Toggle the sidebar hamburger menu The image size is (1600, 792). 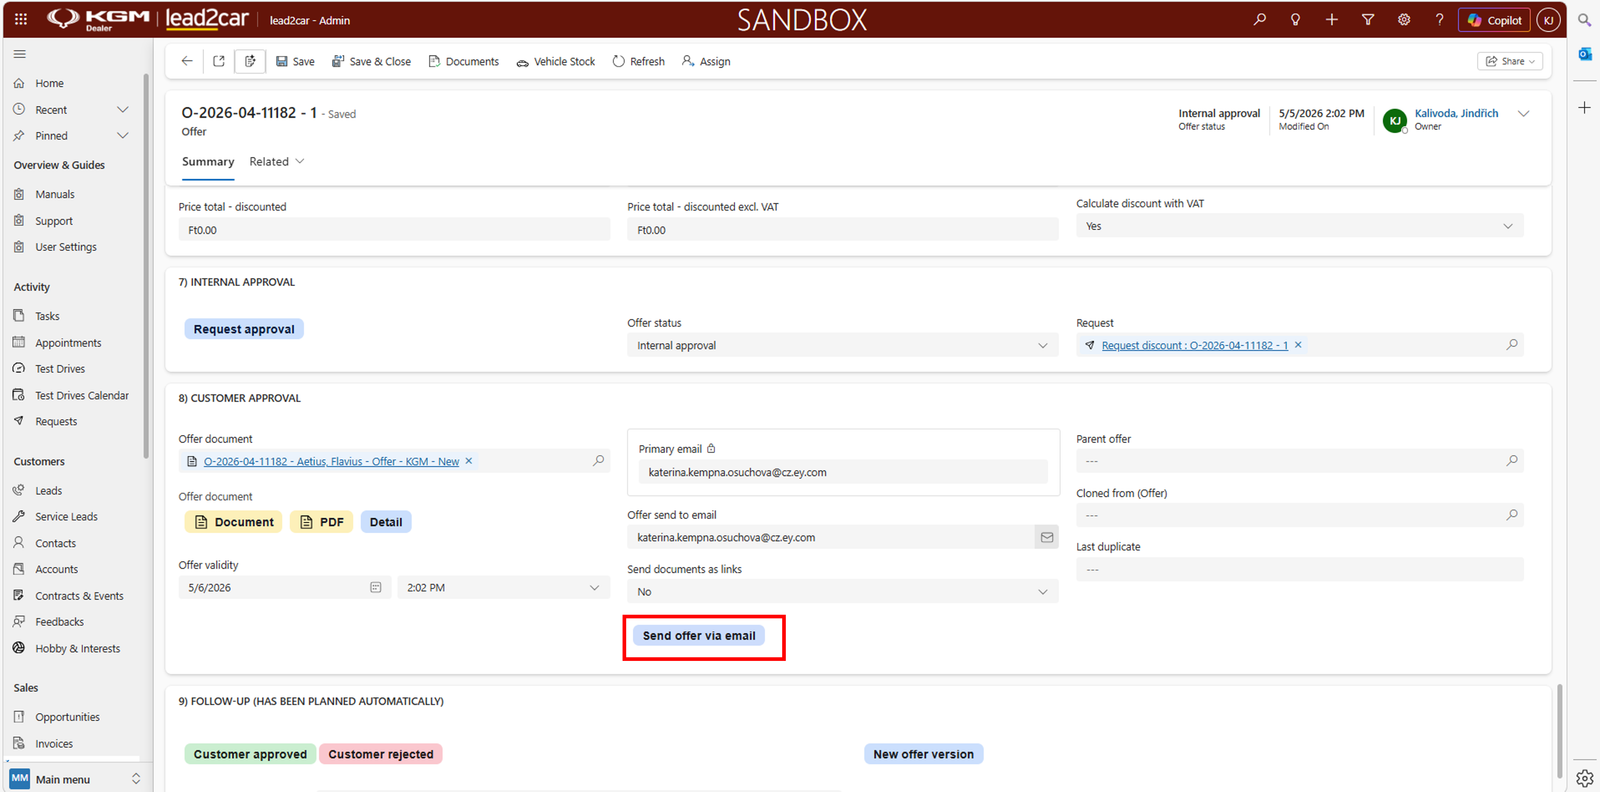20,54
